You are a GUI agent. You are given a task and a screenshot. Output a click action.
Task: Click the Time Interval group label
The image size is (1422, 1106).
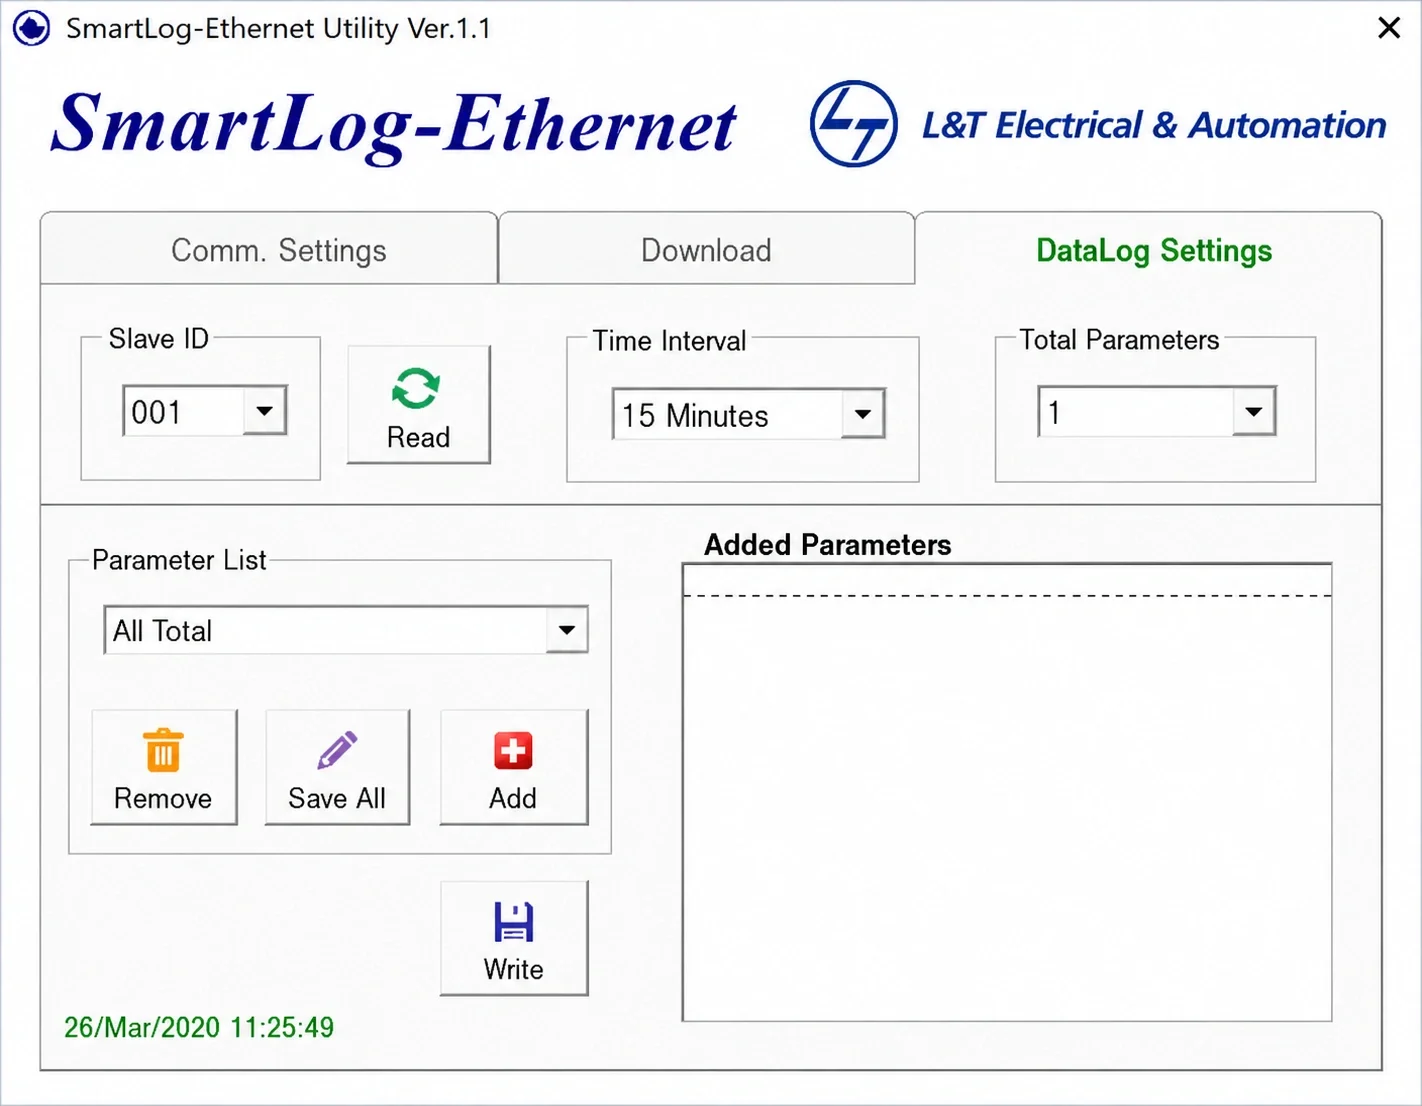tap(669, 341)
